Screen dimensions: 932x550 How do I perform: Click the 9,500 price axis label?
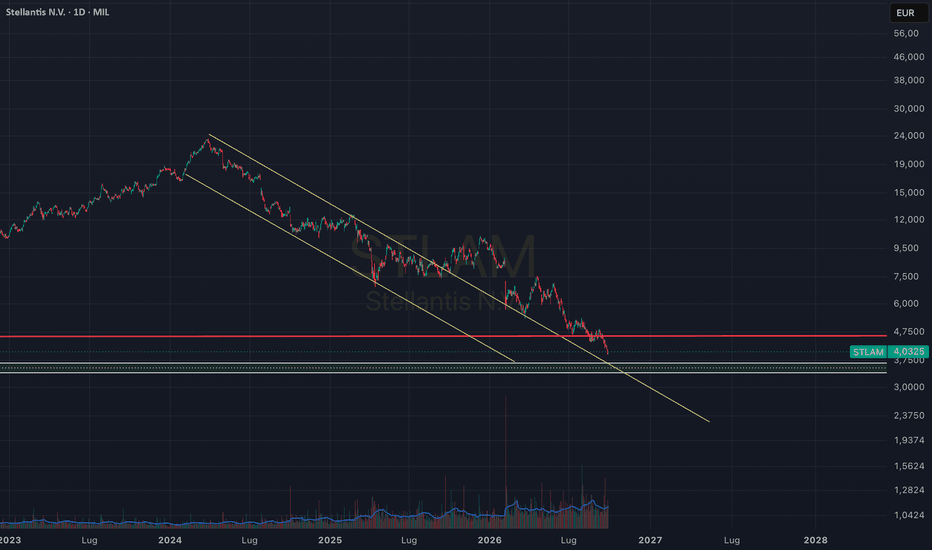pyautogui.click(x=906, y=248)
